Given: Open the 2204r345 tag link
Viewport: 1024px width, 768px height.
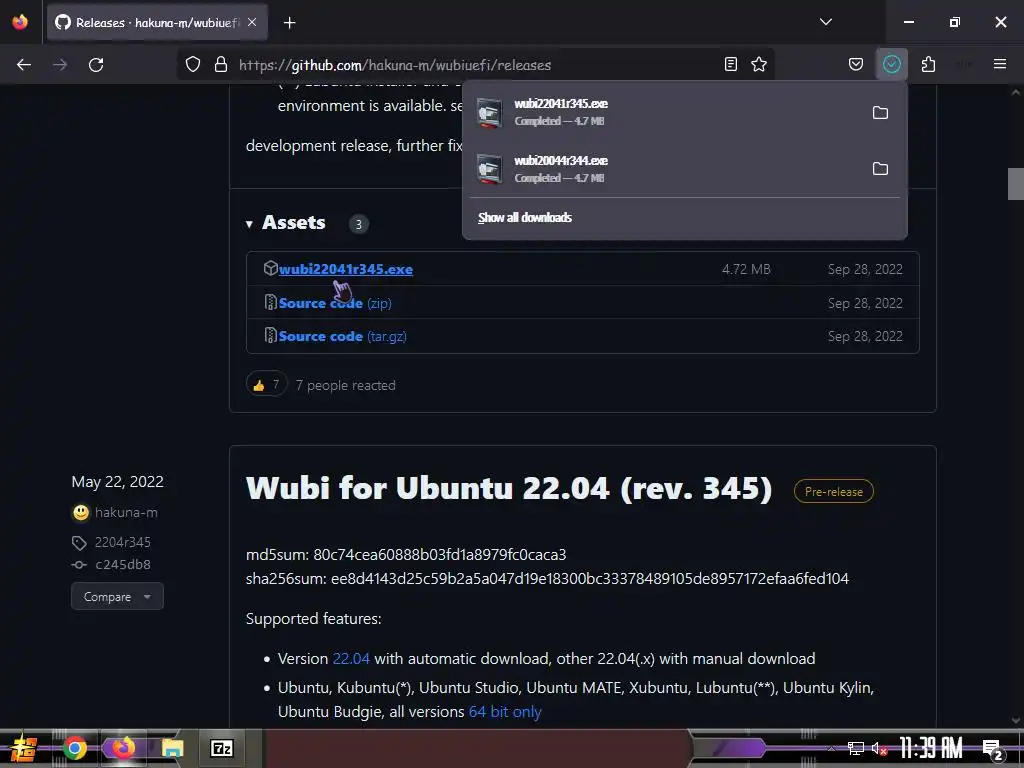Looking at the screenshot, I should tap(122, 542).
